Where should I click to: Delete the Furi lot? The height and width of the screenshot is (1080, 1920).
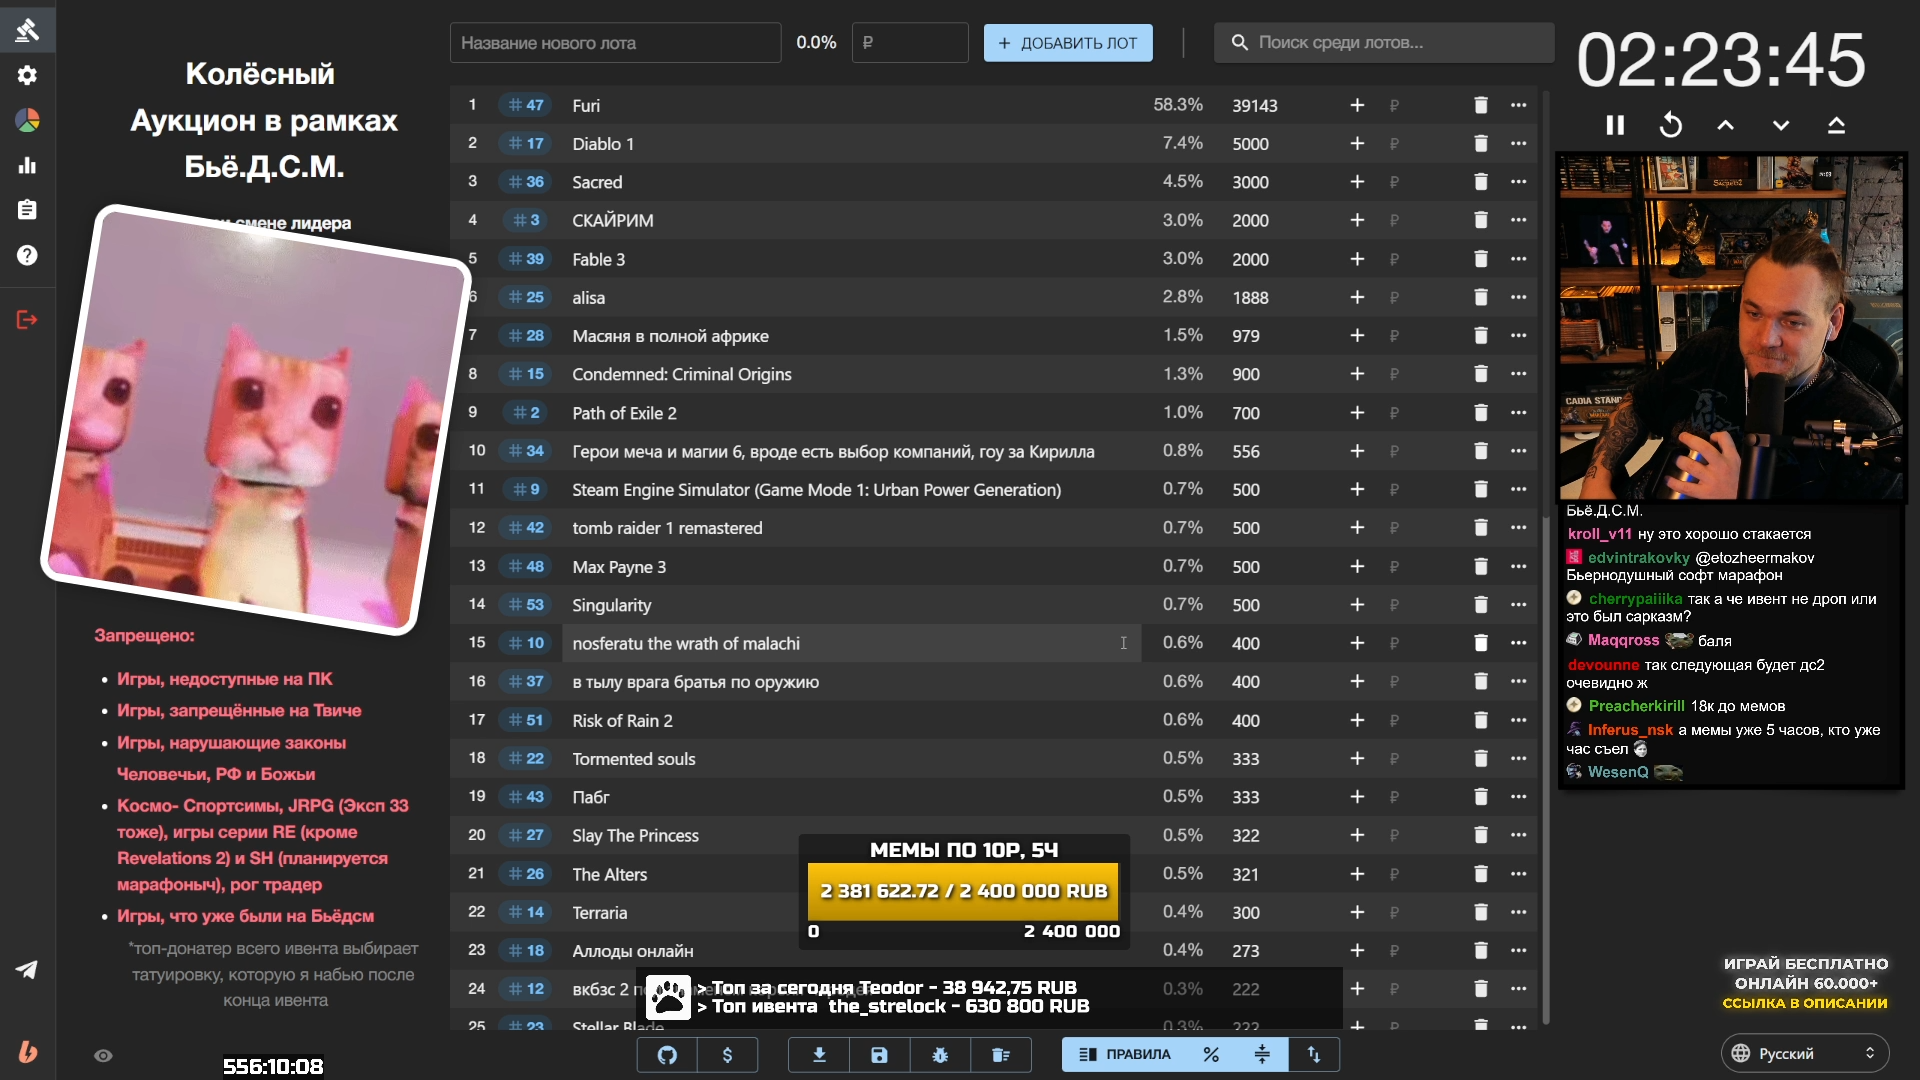(x=1481, y=105)
